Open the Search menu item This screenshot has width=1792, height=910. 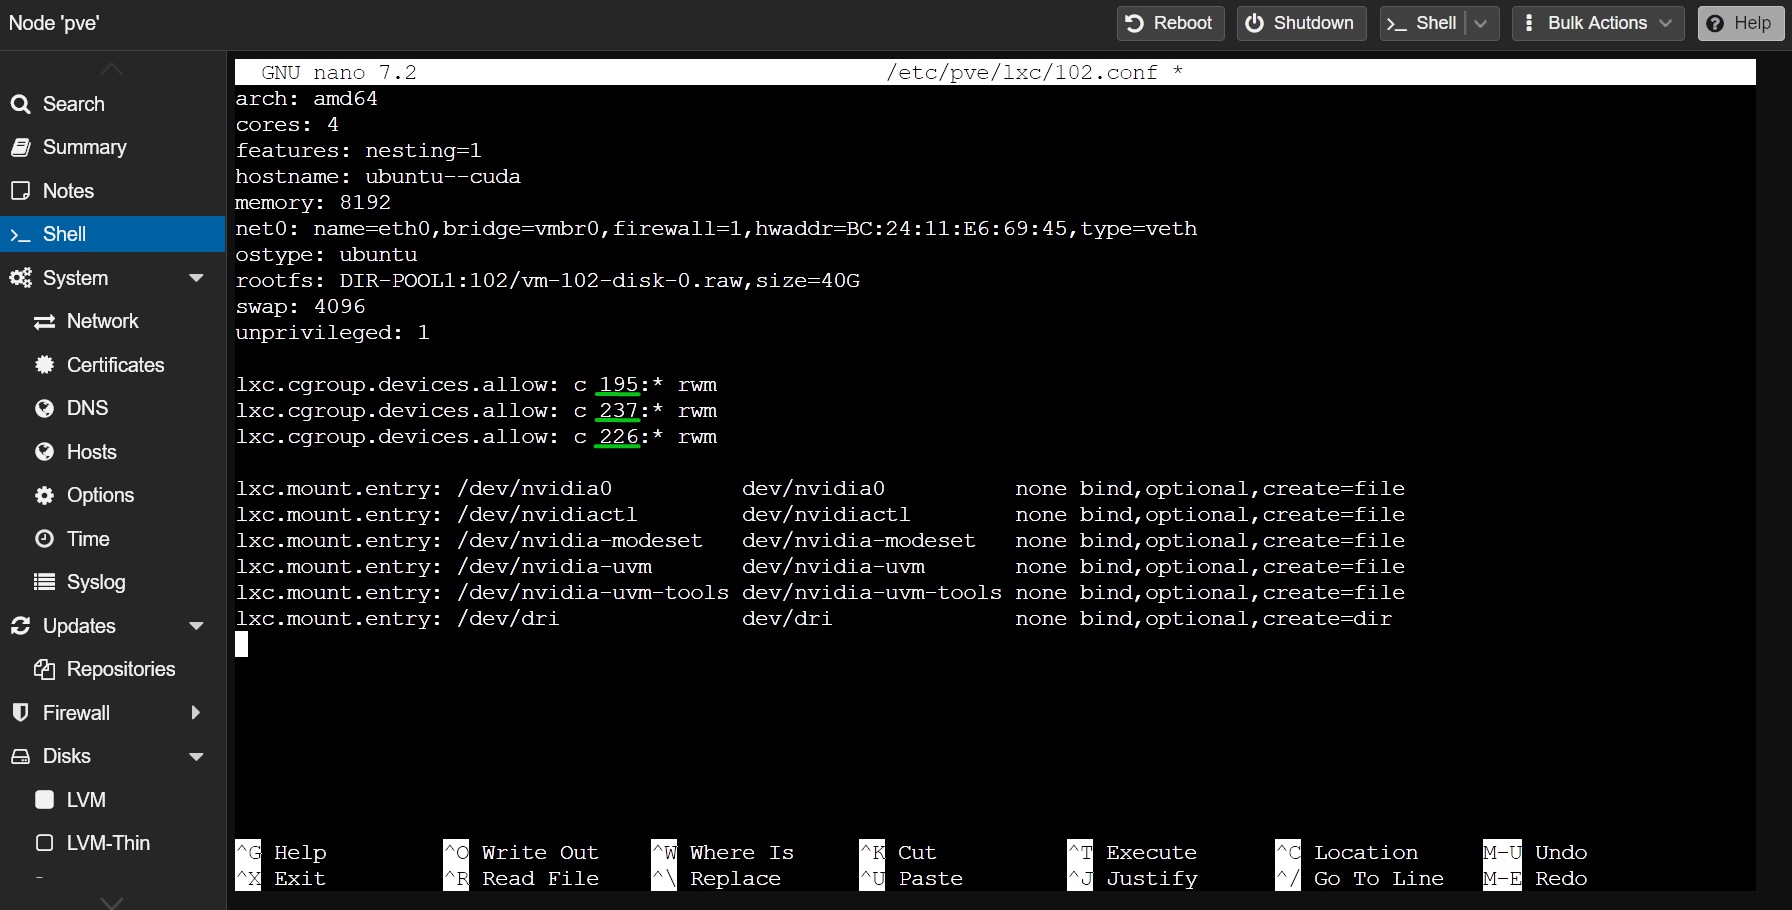pyautogui.click(x=113, y=104)
